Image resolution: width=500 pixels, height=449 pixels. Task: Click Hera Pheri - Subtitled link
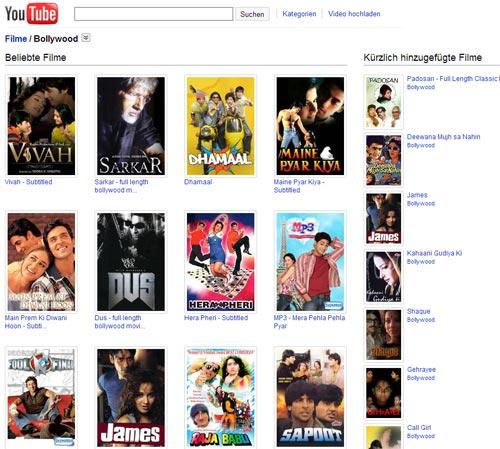tap(216, 318)
